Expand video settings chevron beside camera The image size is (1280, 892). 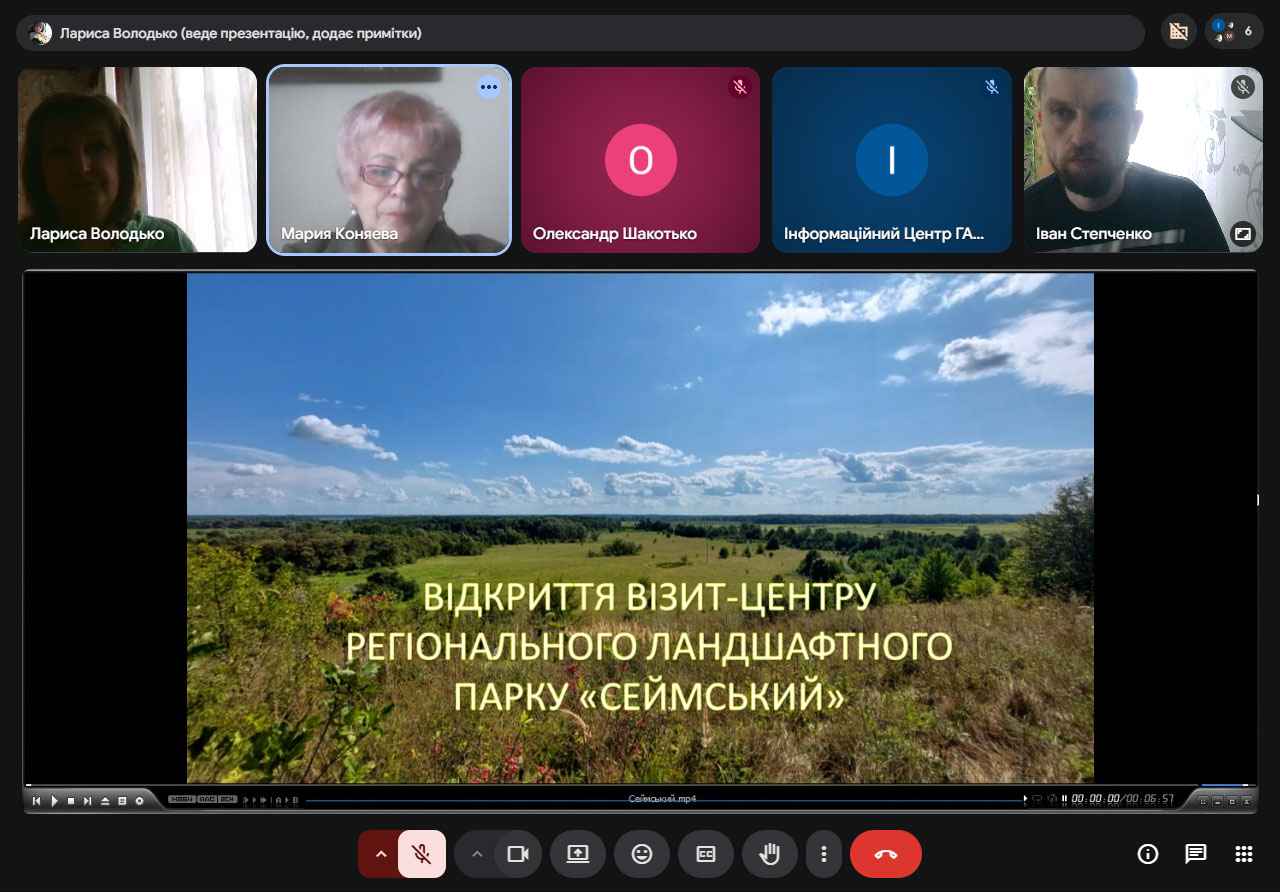pos(476,854)
